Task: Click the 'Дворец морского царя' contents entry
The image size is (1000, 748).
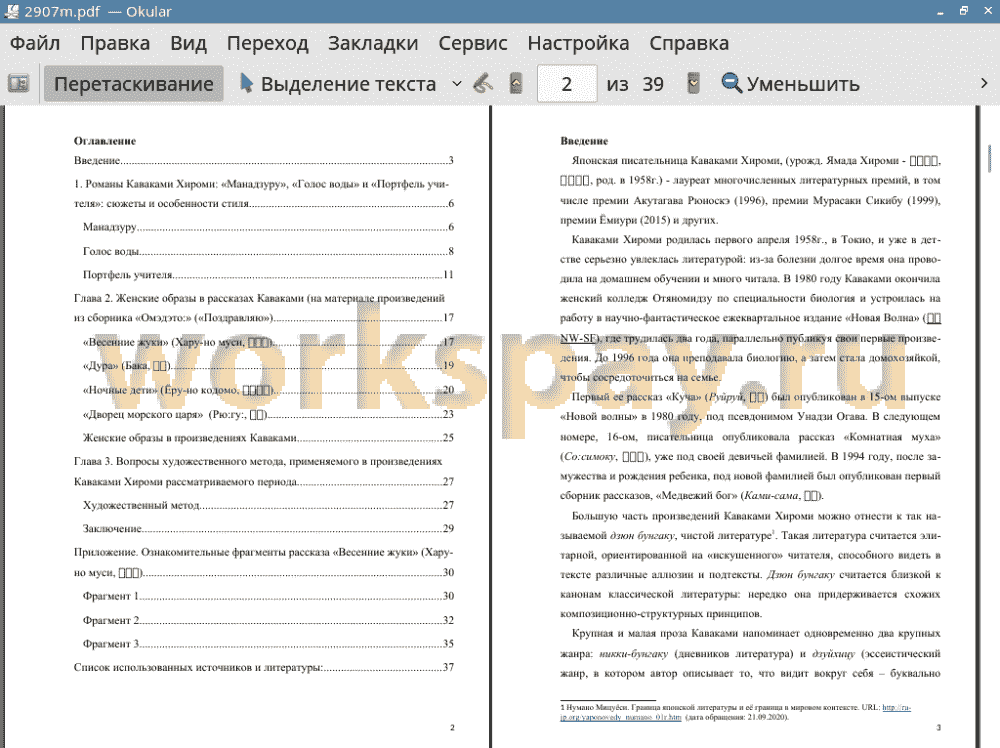Action: tap(268, 414)
